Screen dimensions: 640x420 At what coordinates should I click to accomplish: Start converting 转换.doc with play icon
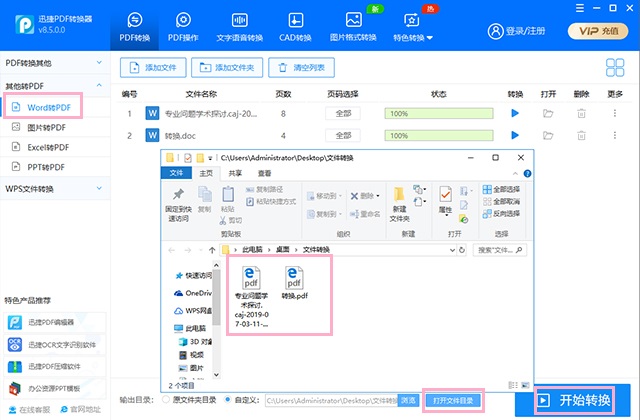[x=515, y=135]
